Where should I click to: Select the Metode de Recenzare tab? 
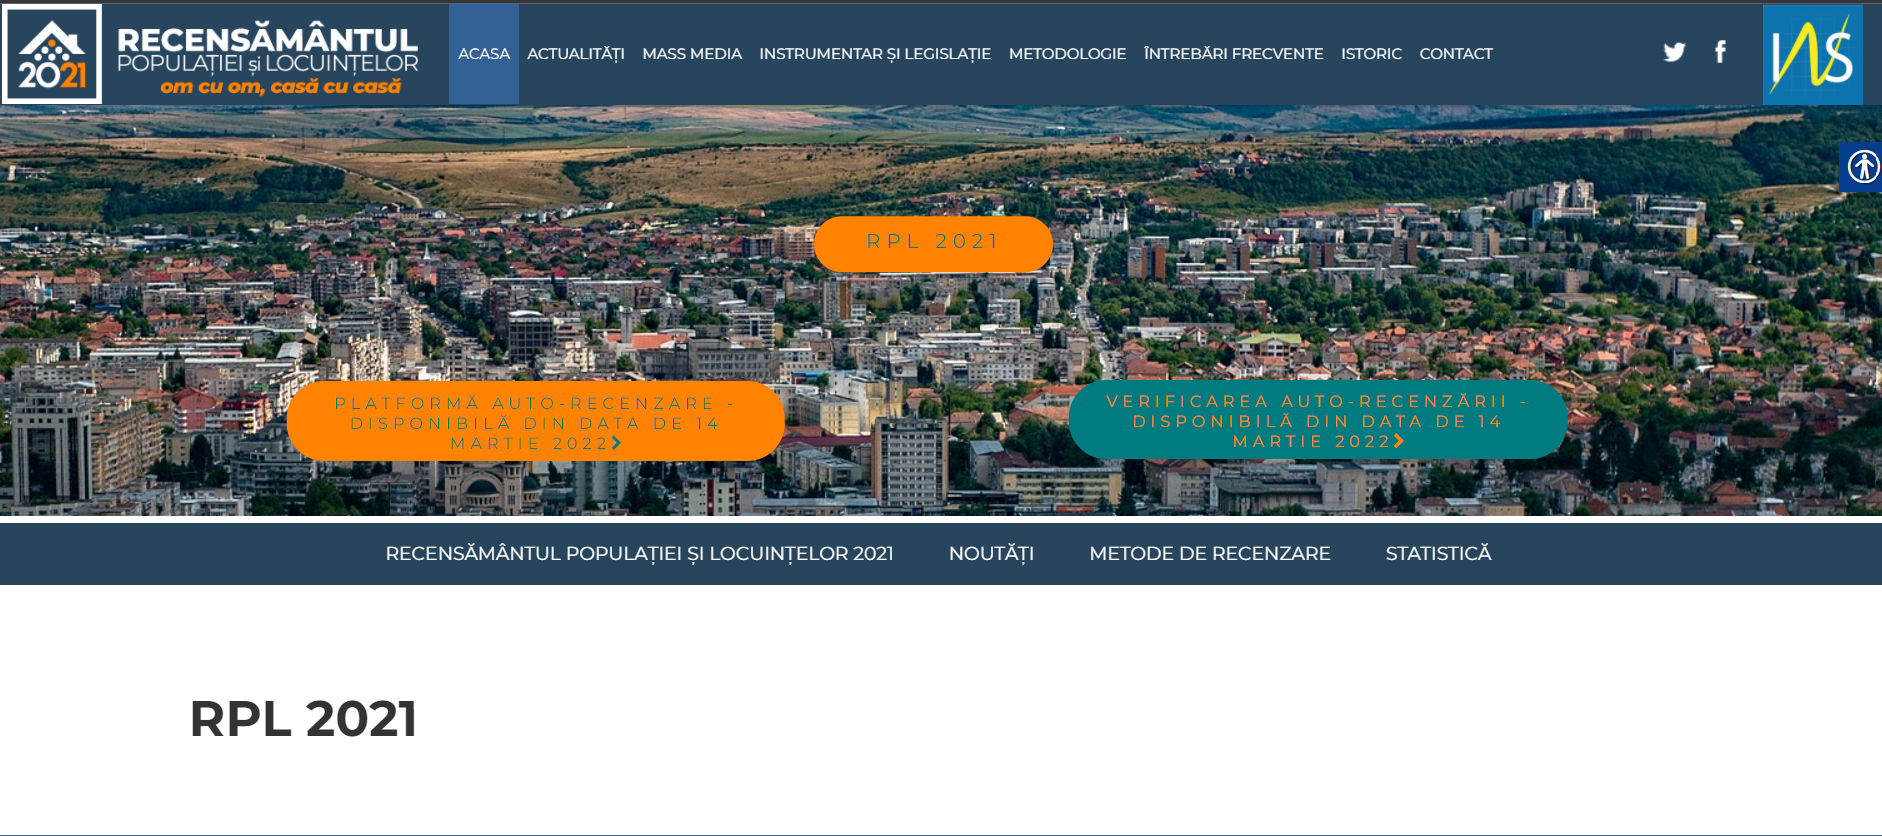pyautogui.click(x=1209, y=554)
